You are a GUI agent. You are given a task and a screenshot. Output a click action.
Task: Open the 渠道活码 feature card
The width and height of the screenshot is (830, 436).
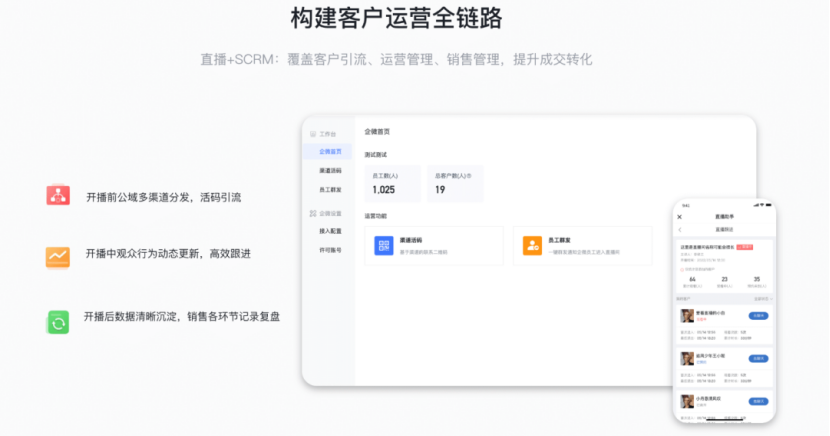point(434,246)
